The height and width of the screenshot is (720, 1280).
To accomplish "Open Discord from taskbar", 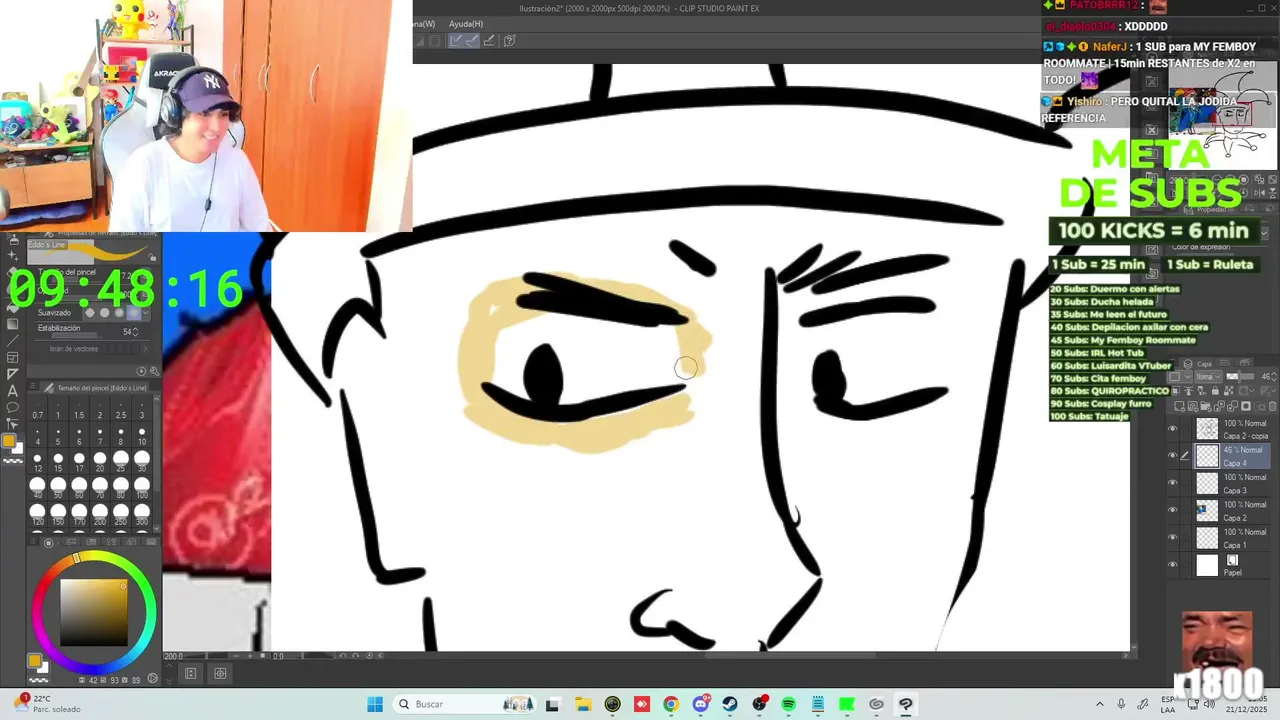I will pos(701,704).
